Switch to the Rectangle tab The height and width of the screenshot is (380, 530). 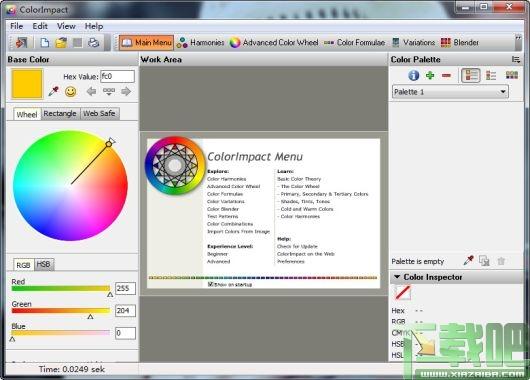click(x=60, y=114)
